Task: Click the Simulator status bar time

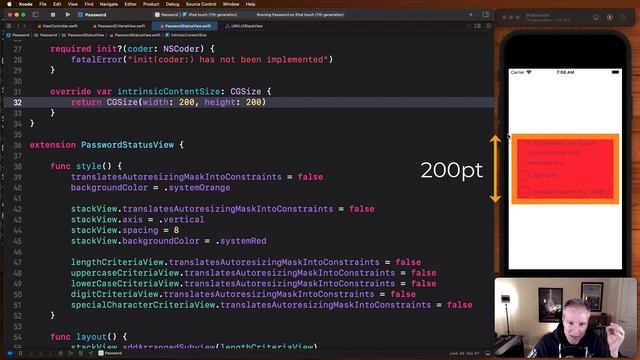Action: pos(565,72)
